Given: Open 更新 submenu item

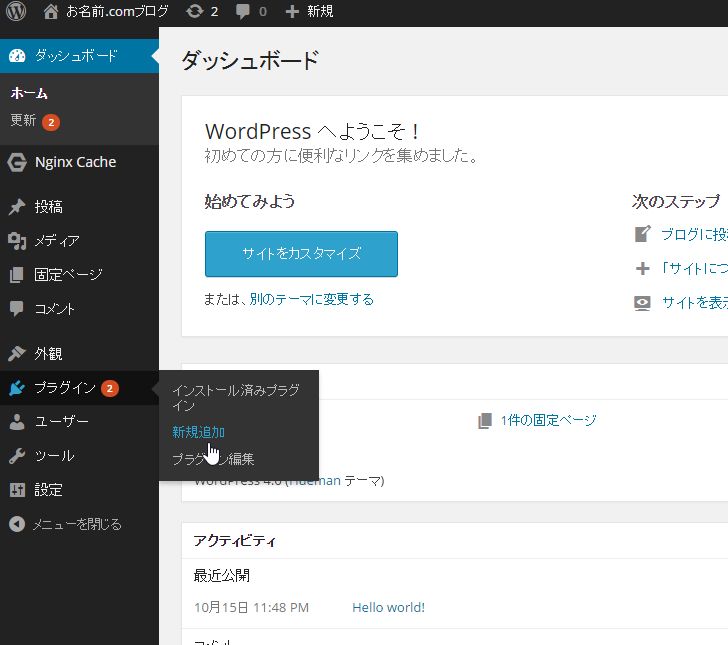Looking at the screenshot, I should tap(23, 120).
